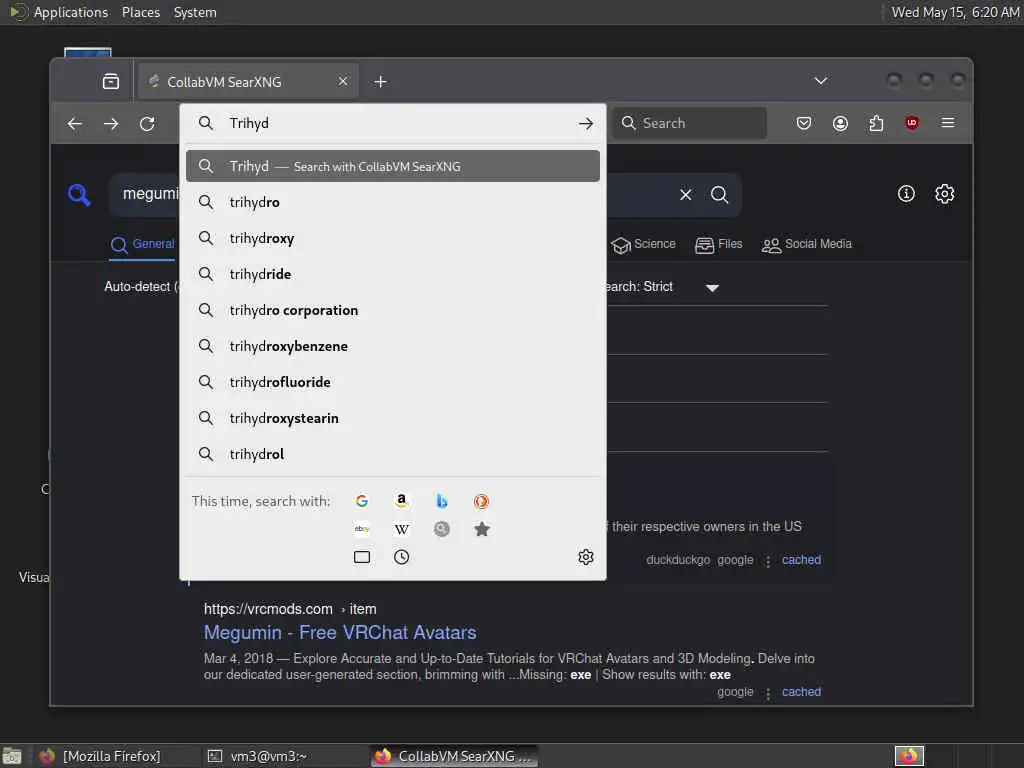Choose the 'trihydroxystearin' suggestion

[392, 418]
